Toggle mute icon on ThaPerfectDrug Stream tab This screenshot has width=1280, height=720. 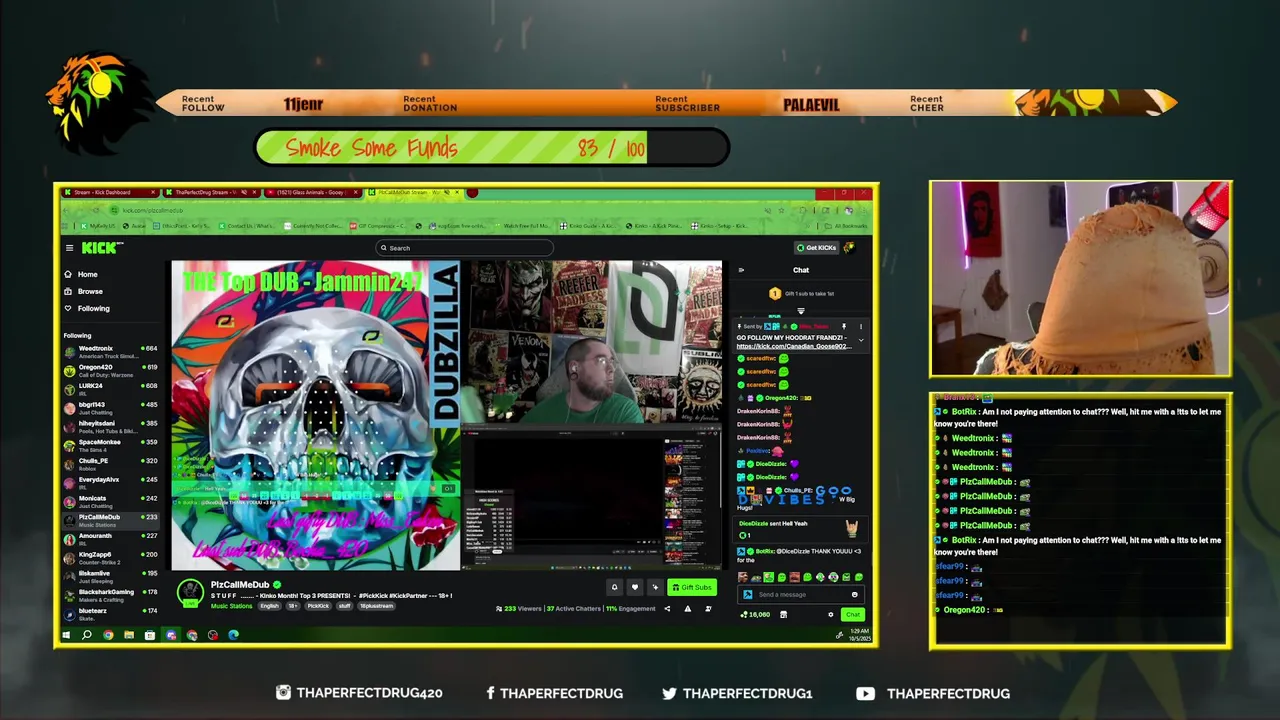coord(244,192)
